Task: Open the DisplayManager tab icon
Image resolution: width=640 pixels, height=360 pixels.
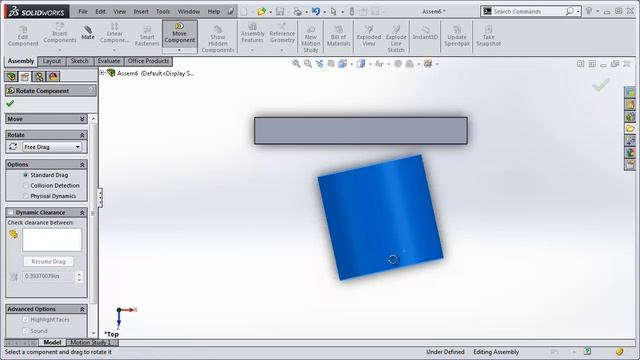Action: [x=53, y=76]
